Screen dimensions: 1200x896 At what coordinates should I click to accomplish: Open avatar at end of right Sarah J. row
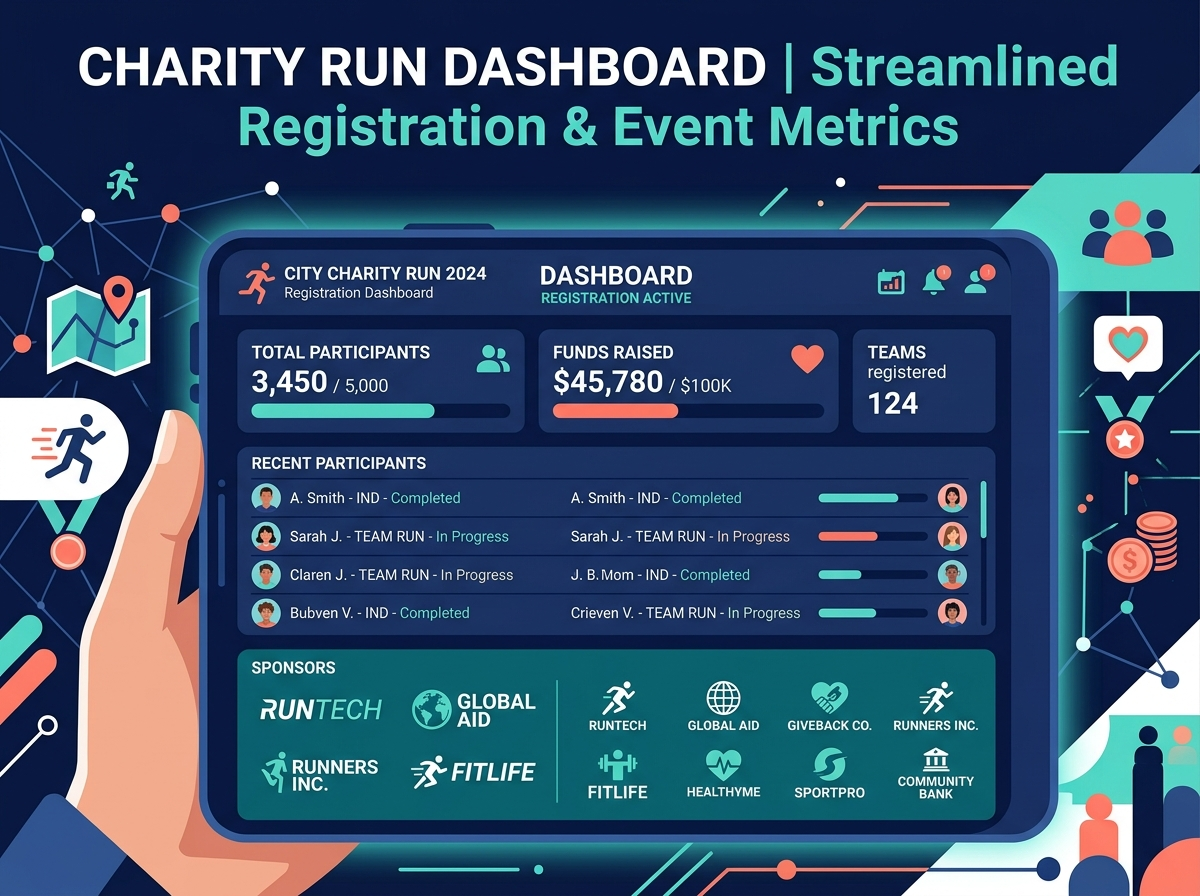(953, 536)
